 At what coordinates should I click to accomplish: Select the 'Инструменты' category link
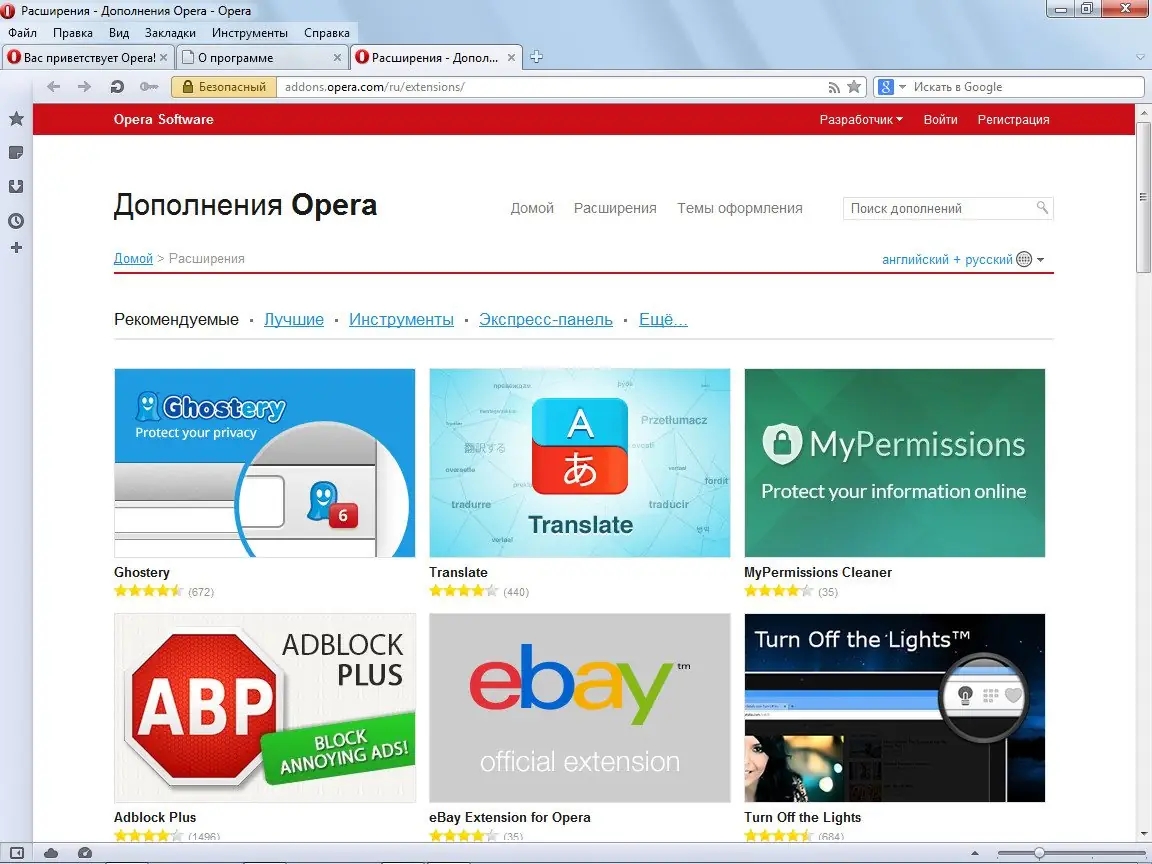tap(401, 320)
